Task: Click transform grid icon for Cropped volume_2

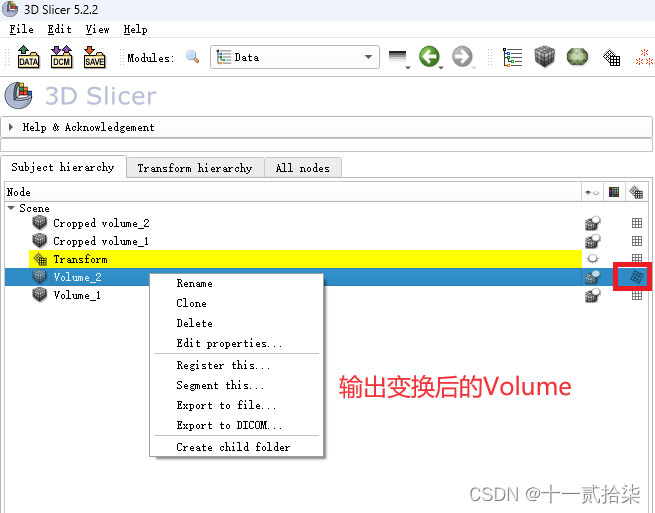Action: point(637,223)
